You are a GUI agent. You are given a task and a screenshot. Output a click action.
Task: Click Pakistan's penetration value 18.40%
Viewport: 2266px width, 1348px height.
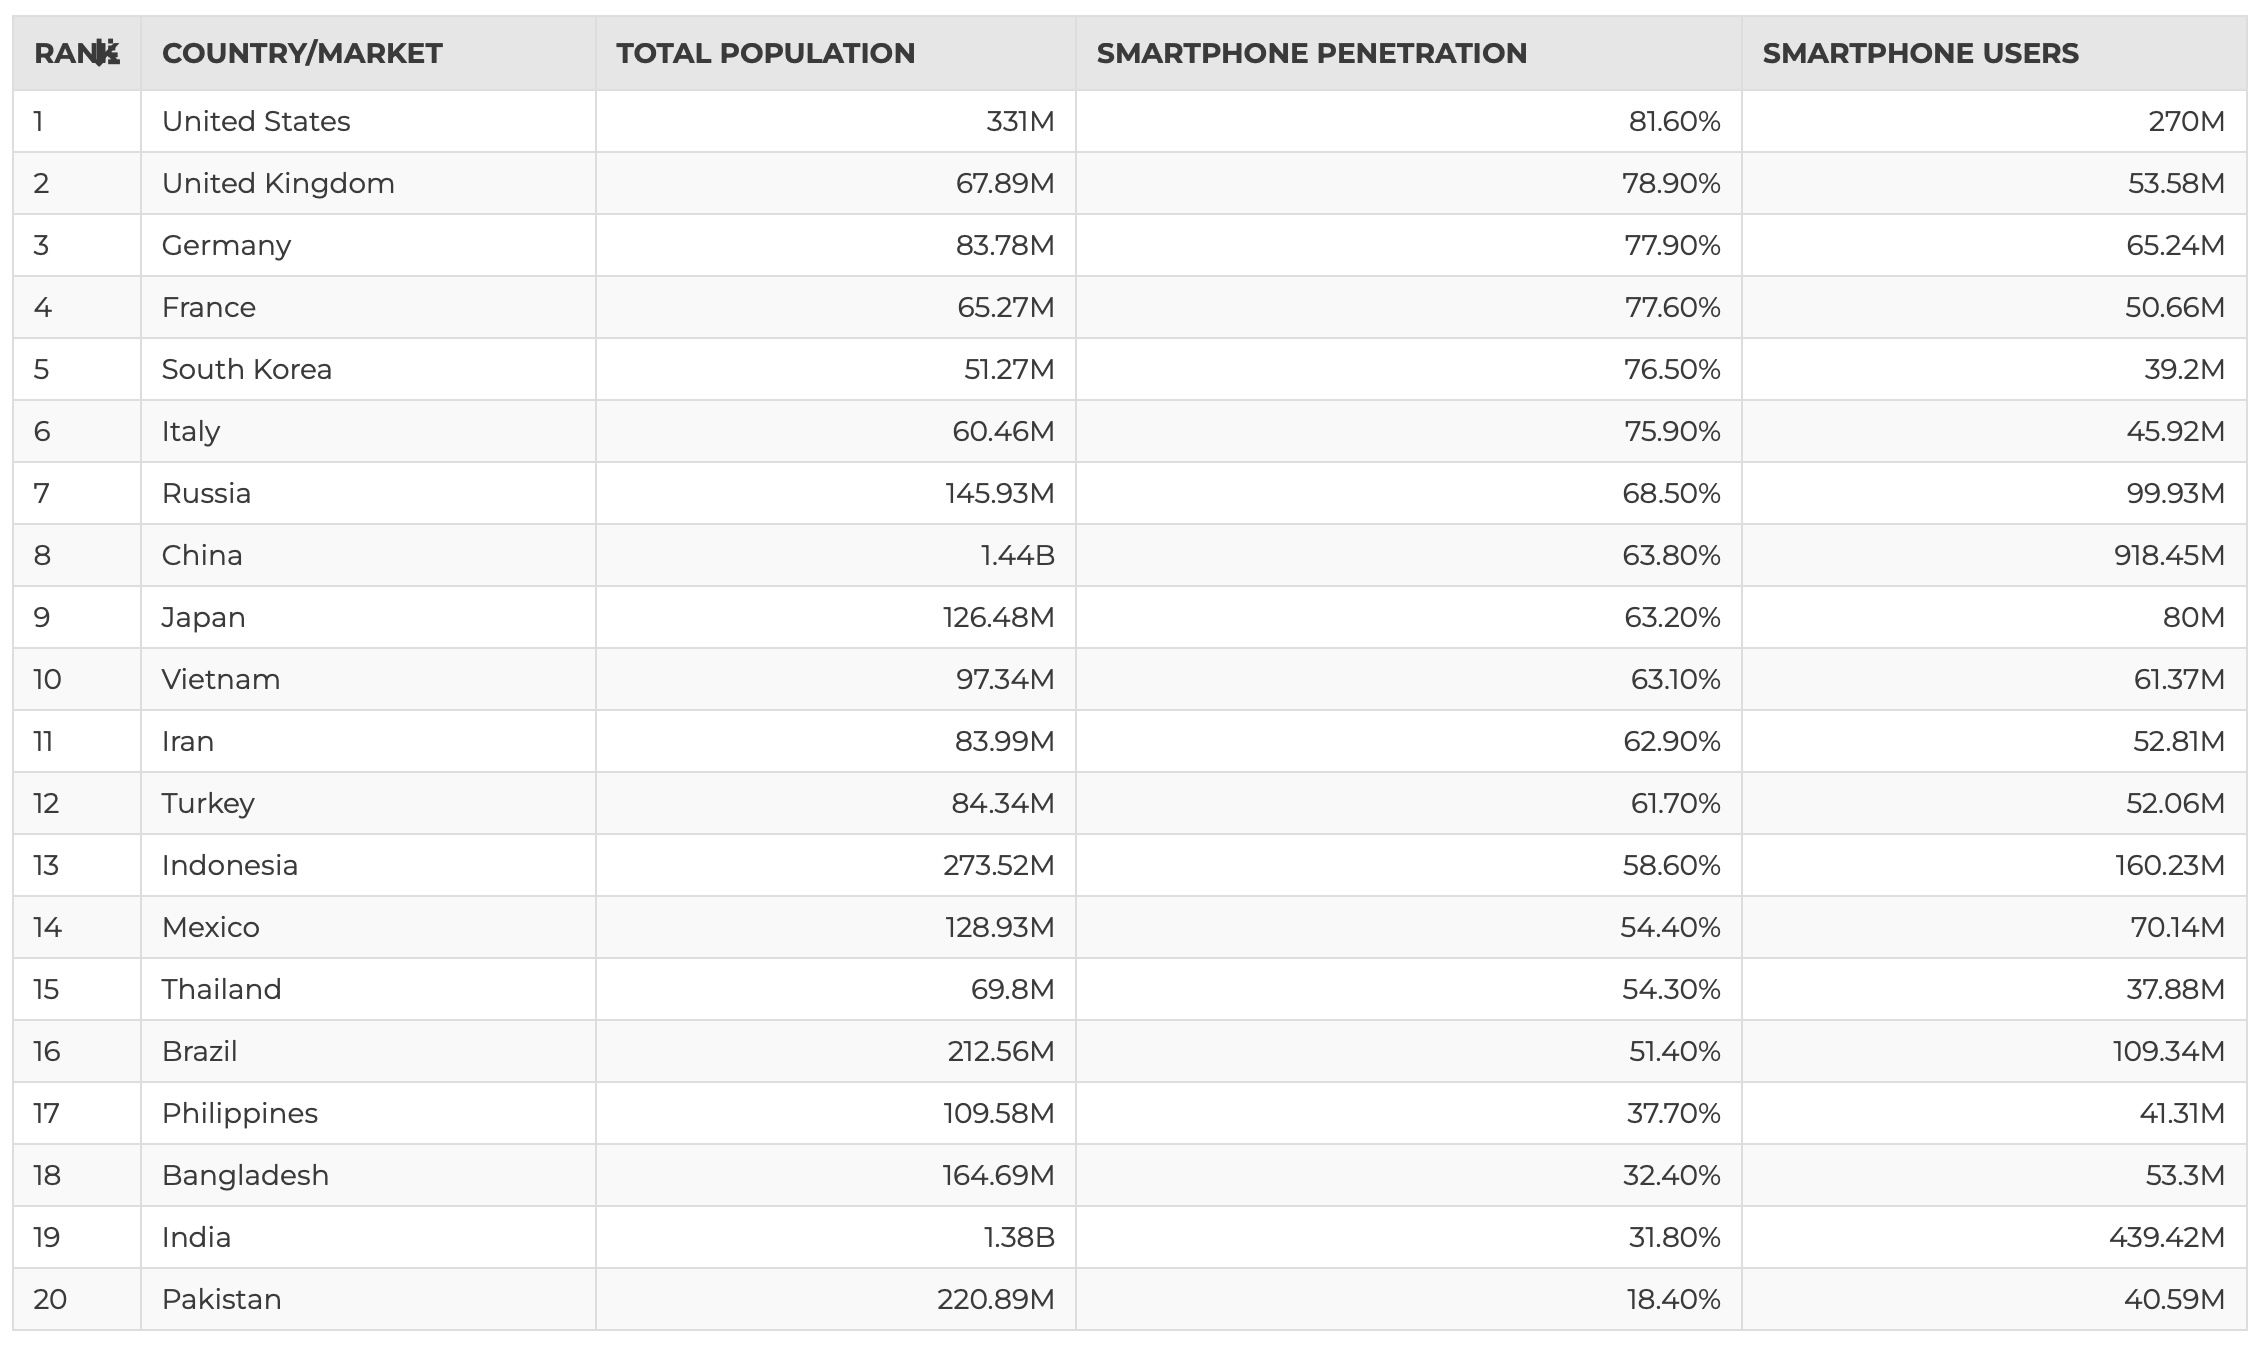1673,1300
